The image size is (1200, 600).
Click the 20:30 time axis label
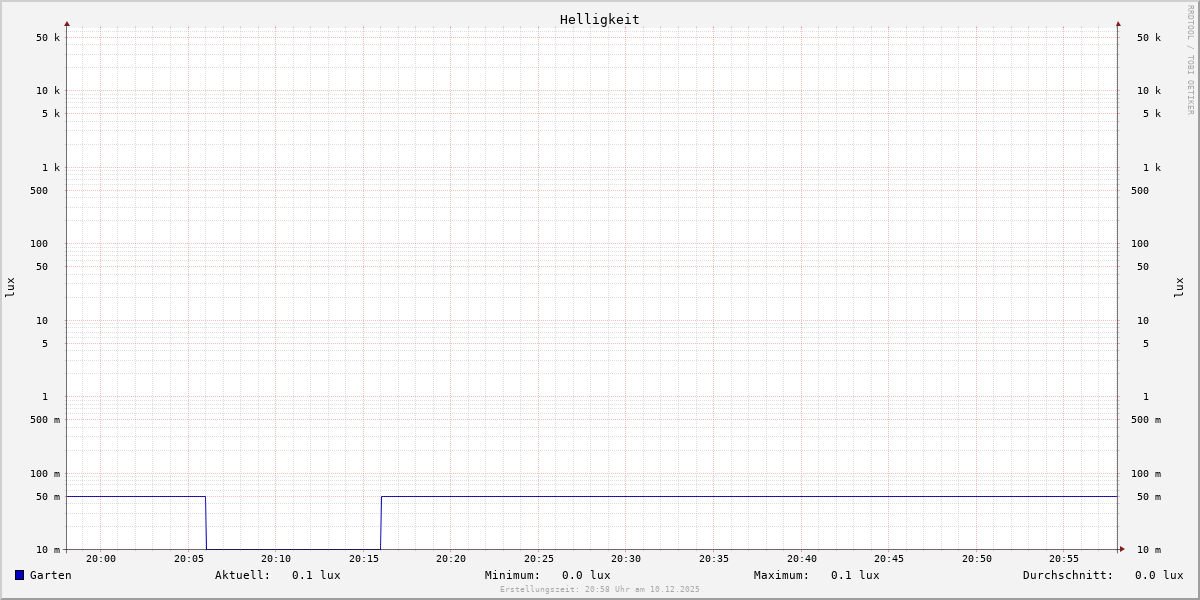coord(626,559)
